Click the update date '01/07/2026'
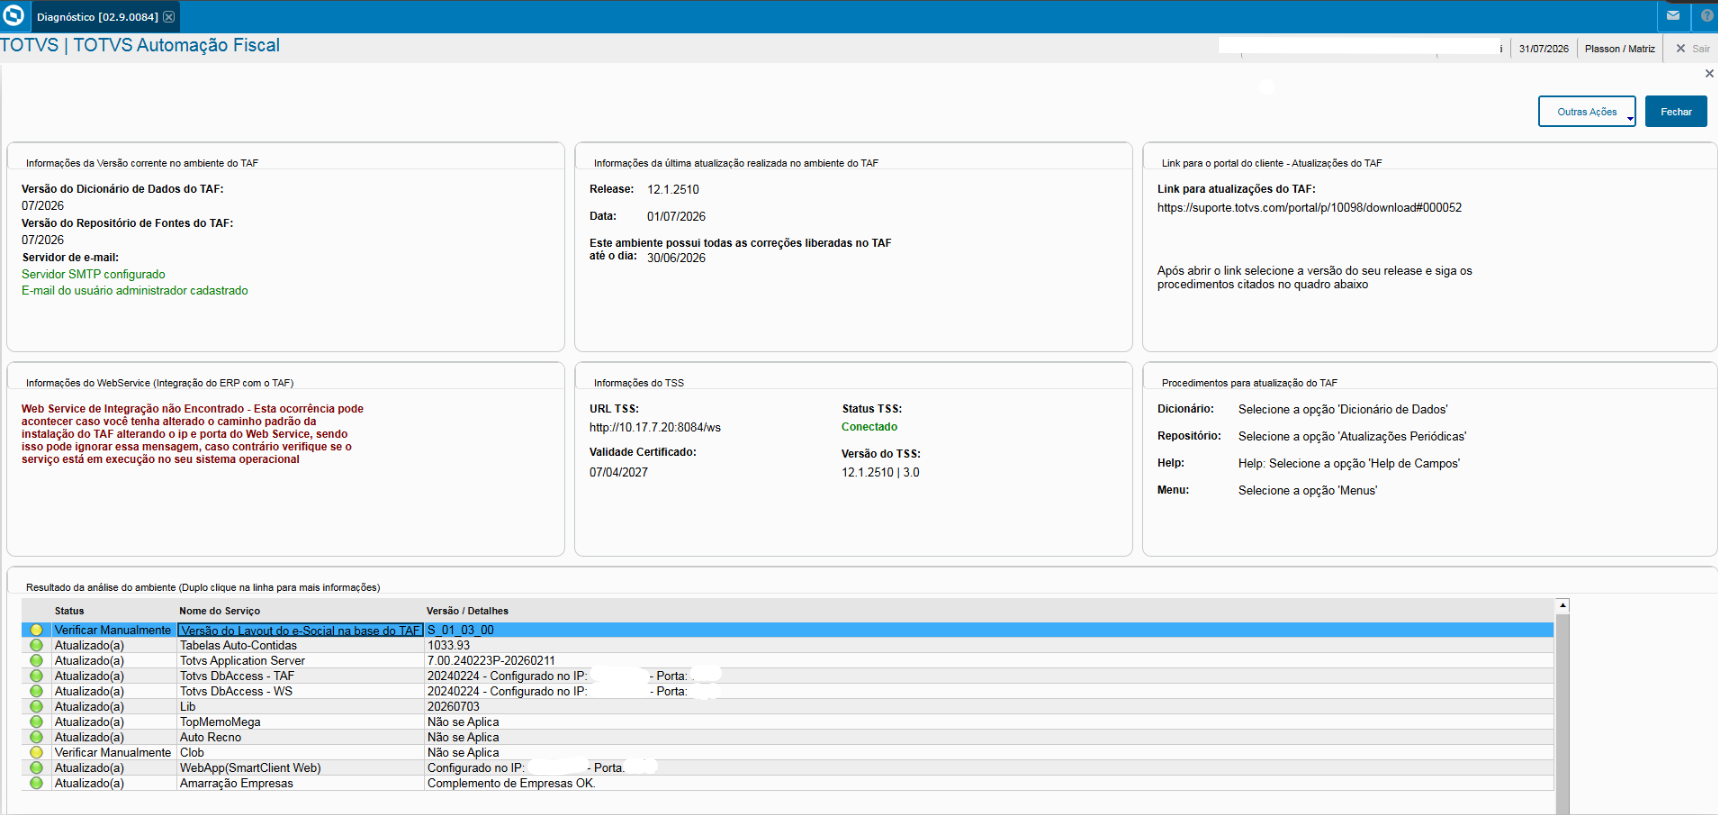The height and width of the screenshot is (815, 1718). tap(676, 217)
